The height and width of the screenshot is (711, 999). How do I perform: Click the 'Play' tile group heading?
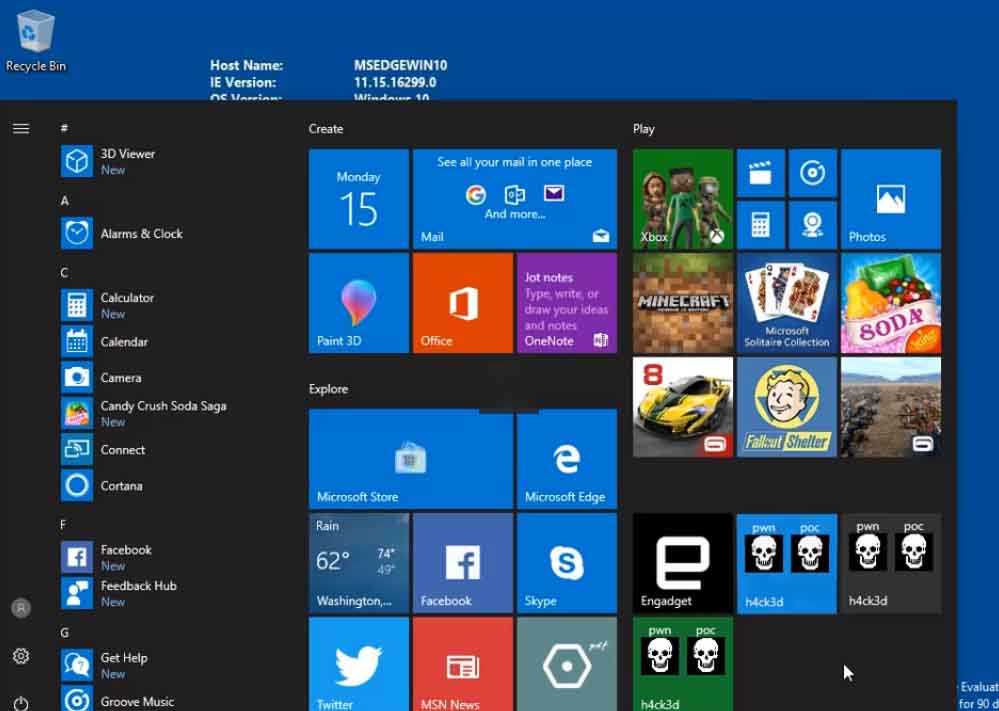coord(643,129)
